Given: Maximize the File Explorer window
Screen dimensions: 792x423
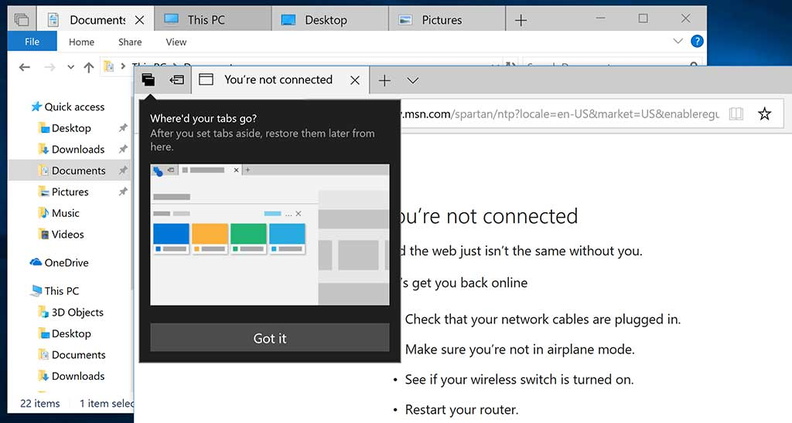Looking at the screenshot, I should click(x=643, y=19).
